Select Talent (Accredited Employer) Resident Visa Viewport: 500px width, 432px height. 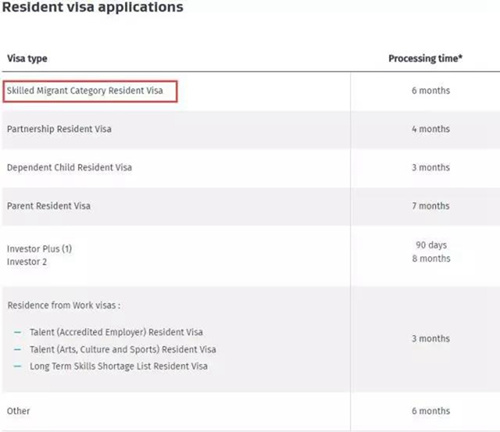(x=116, y=332)
